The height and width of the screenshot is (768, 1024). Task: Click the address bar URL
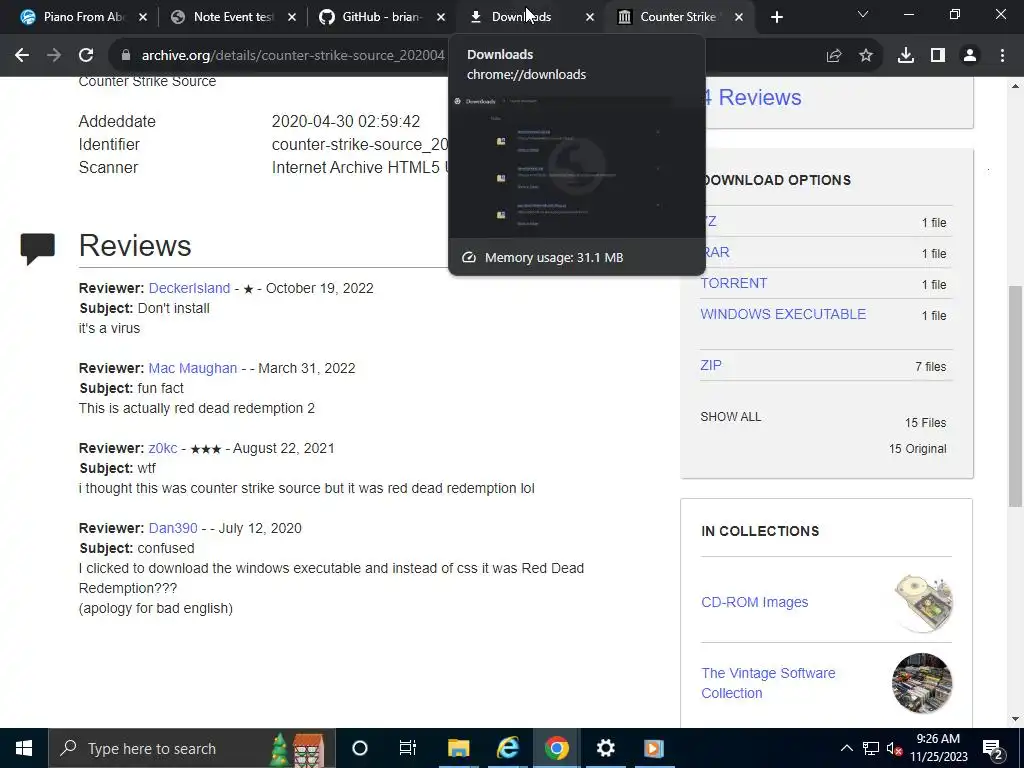(x=293, y=56)
